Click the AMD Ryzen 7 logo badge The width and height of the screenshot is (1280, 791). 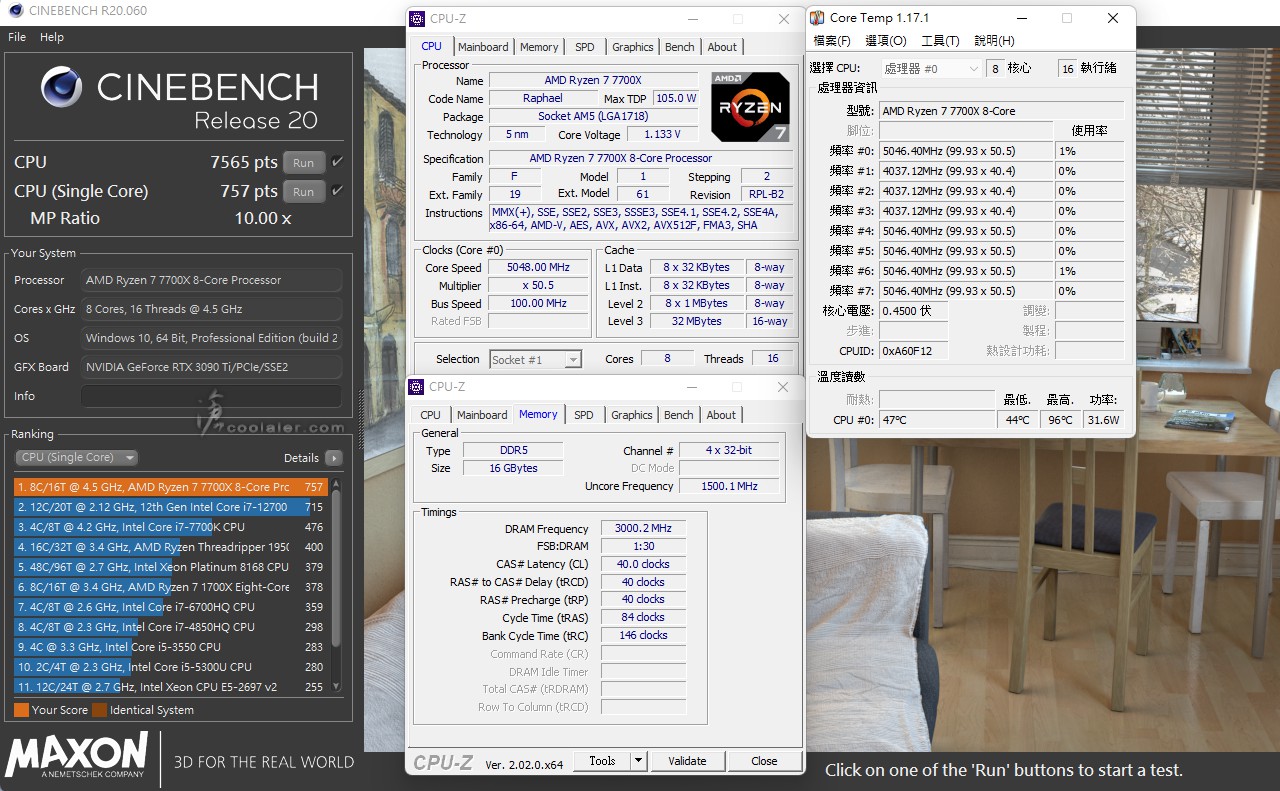[750, 106]
